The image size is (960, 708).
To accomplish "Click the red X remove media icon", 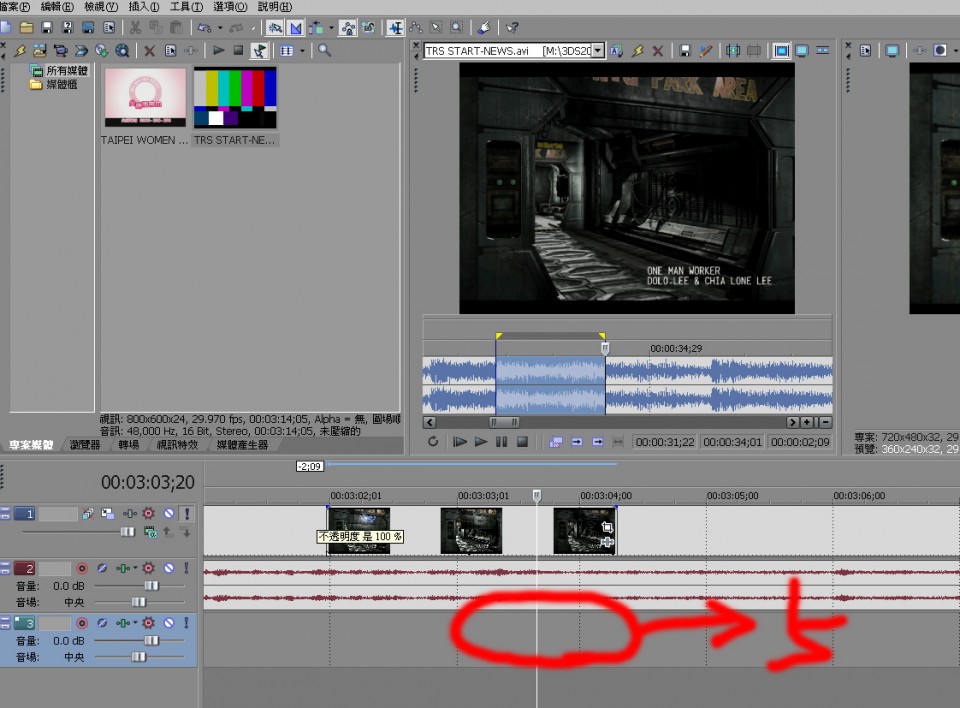I will pyautogui.click(x=149, y=50).
